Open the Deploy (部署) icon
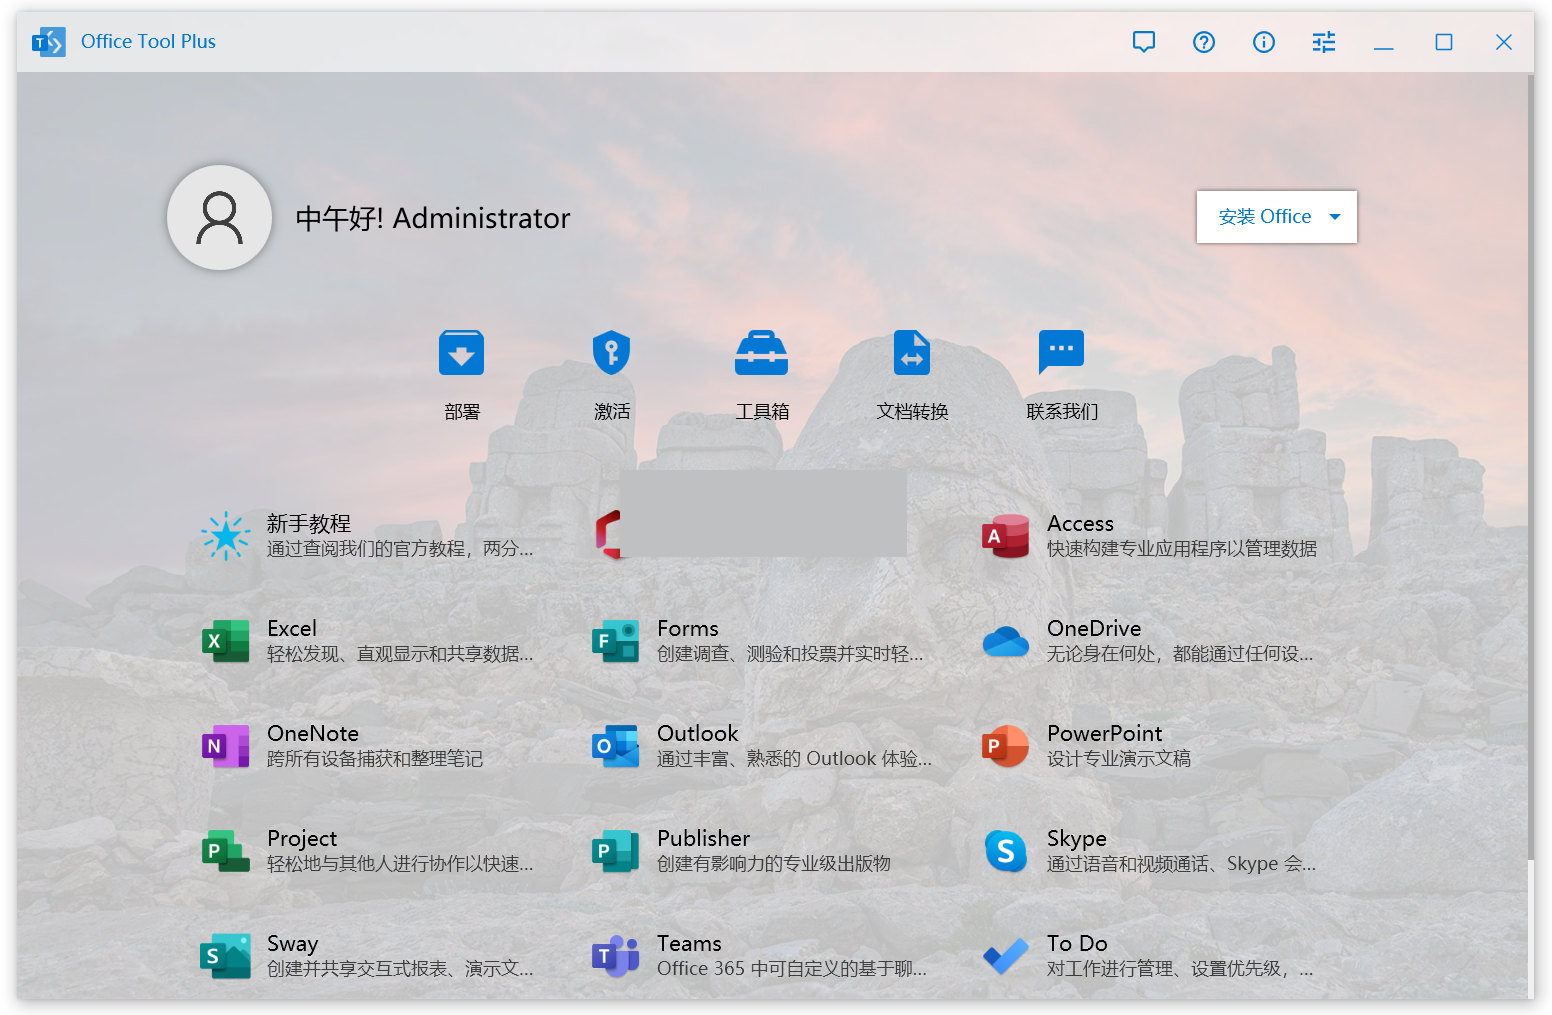This screenshot has width=1552, height=1015. 461,354
